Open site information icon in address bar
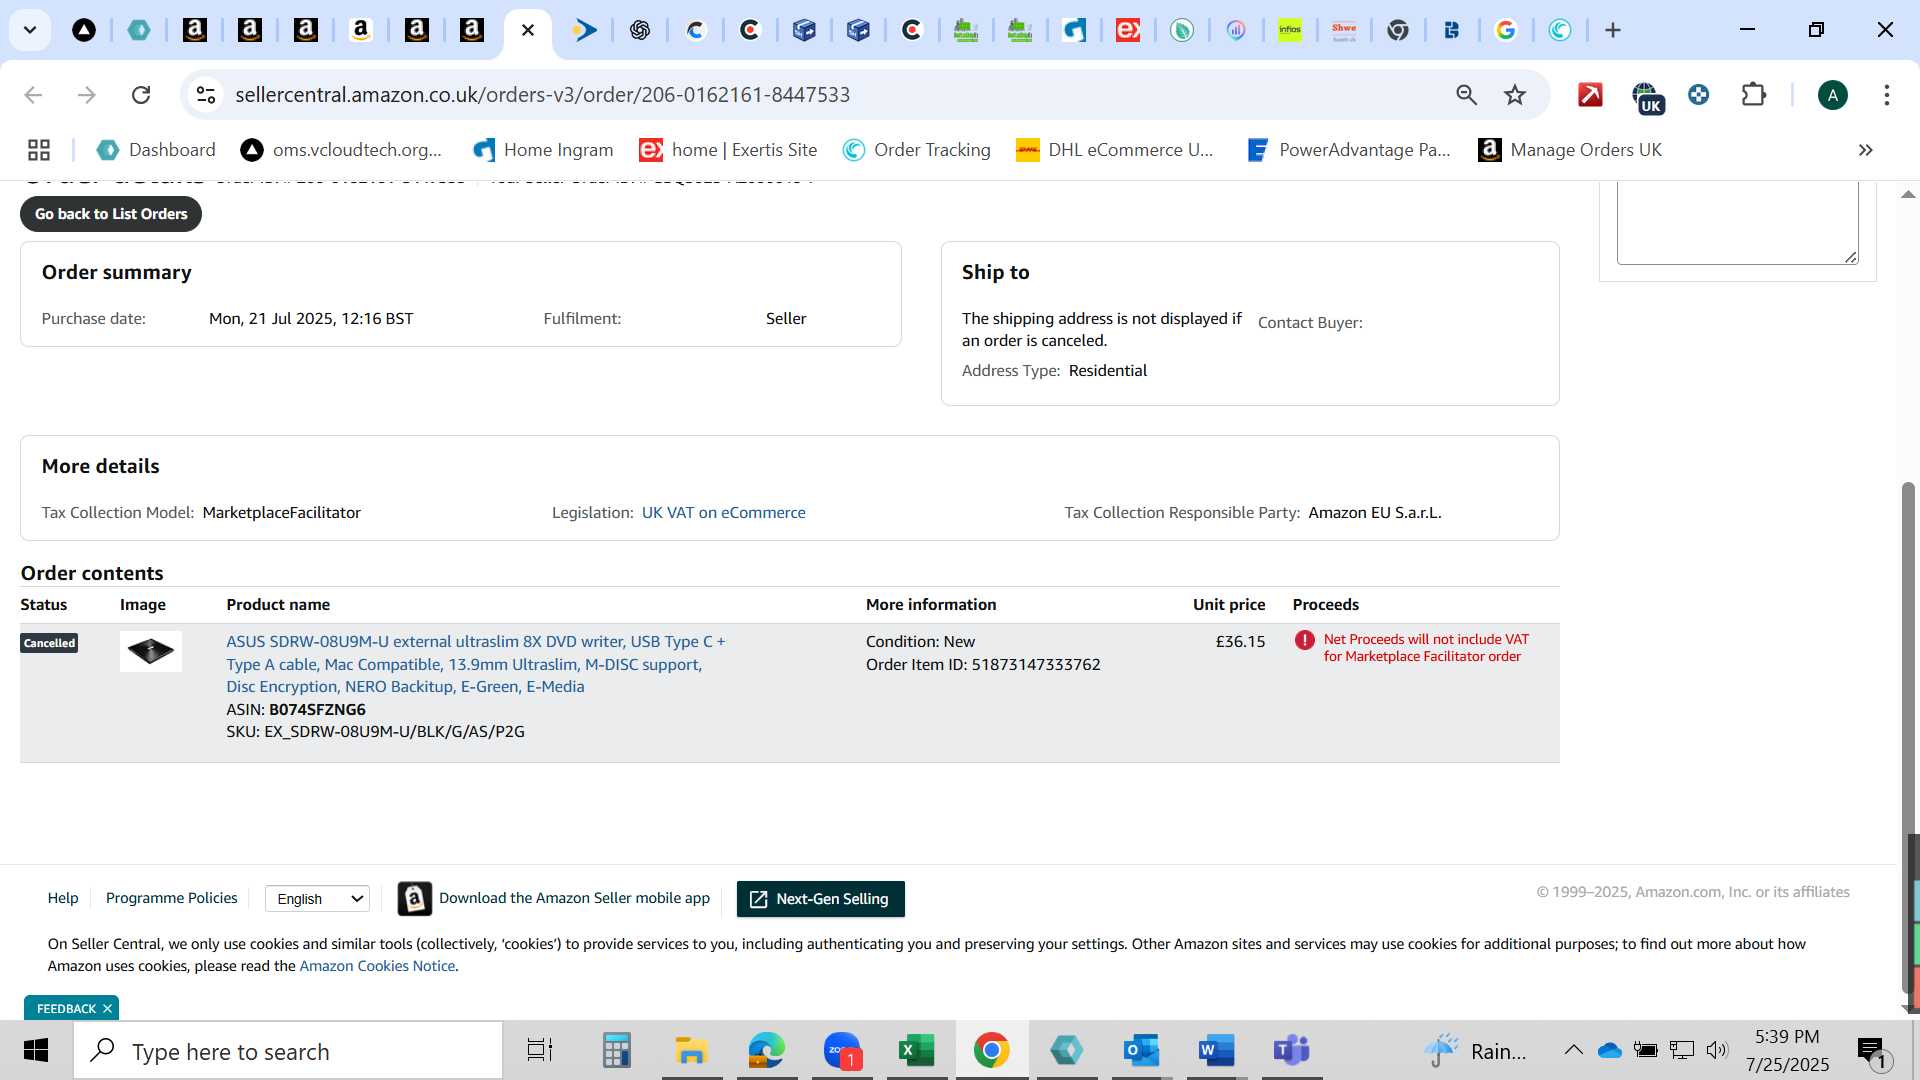 tap(205, 95)
